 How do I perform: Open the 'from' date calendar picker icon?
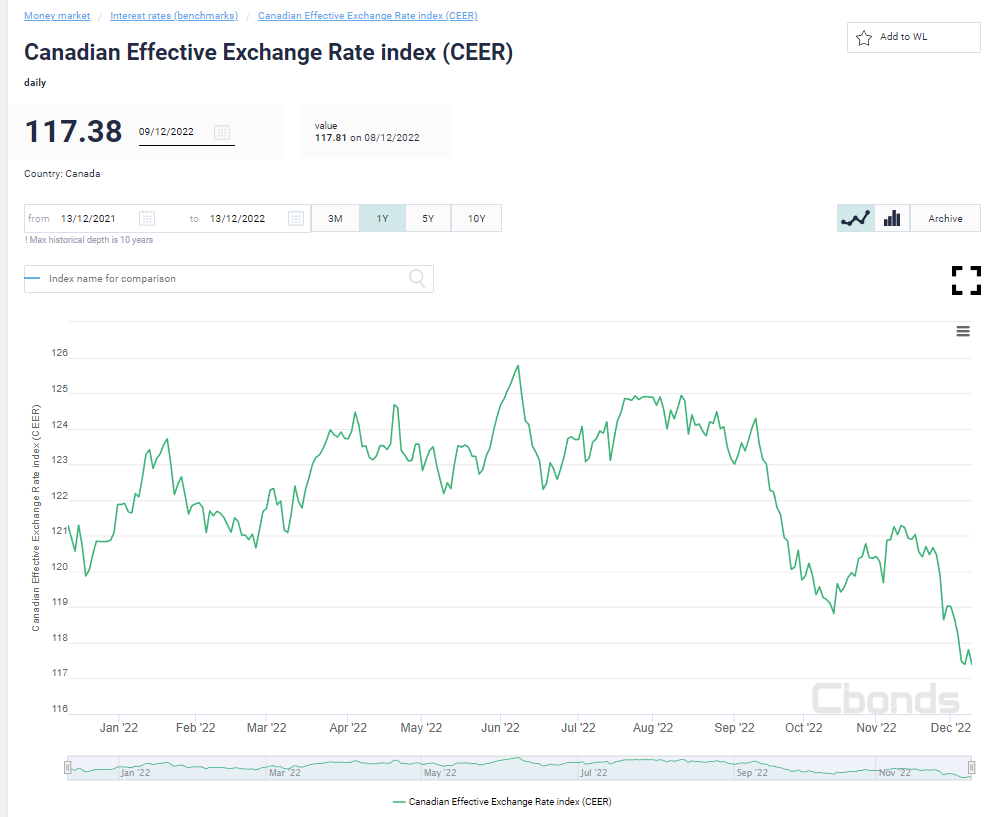[x=147, y=218]
